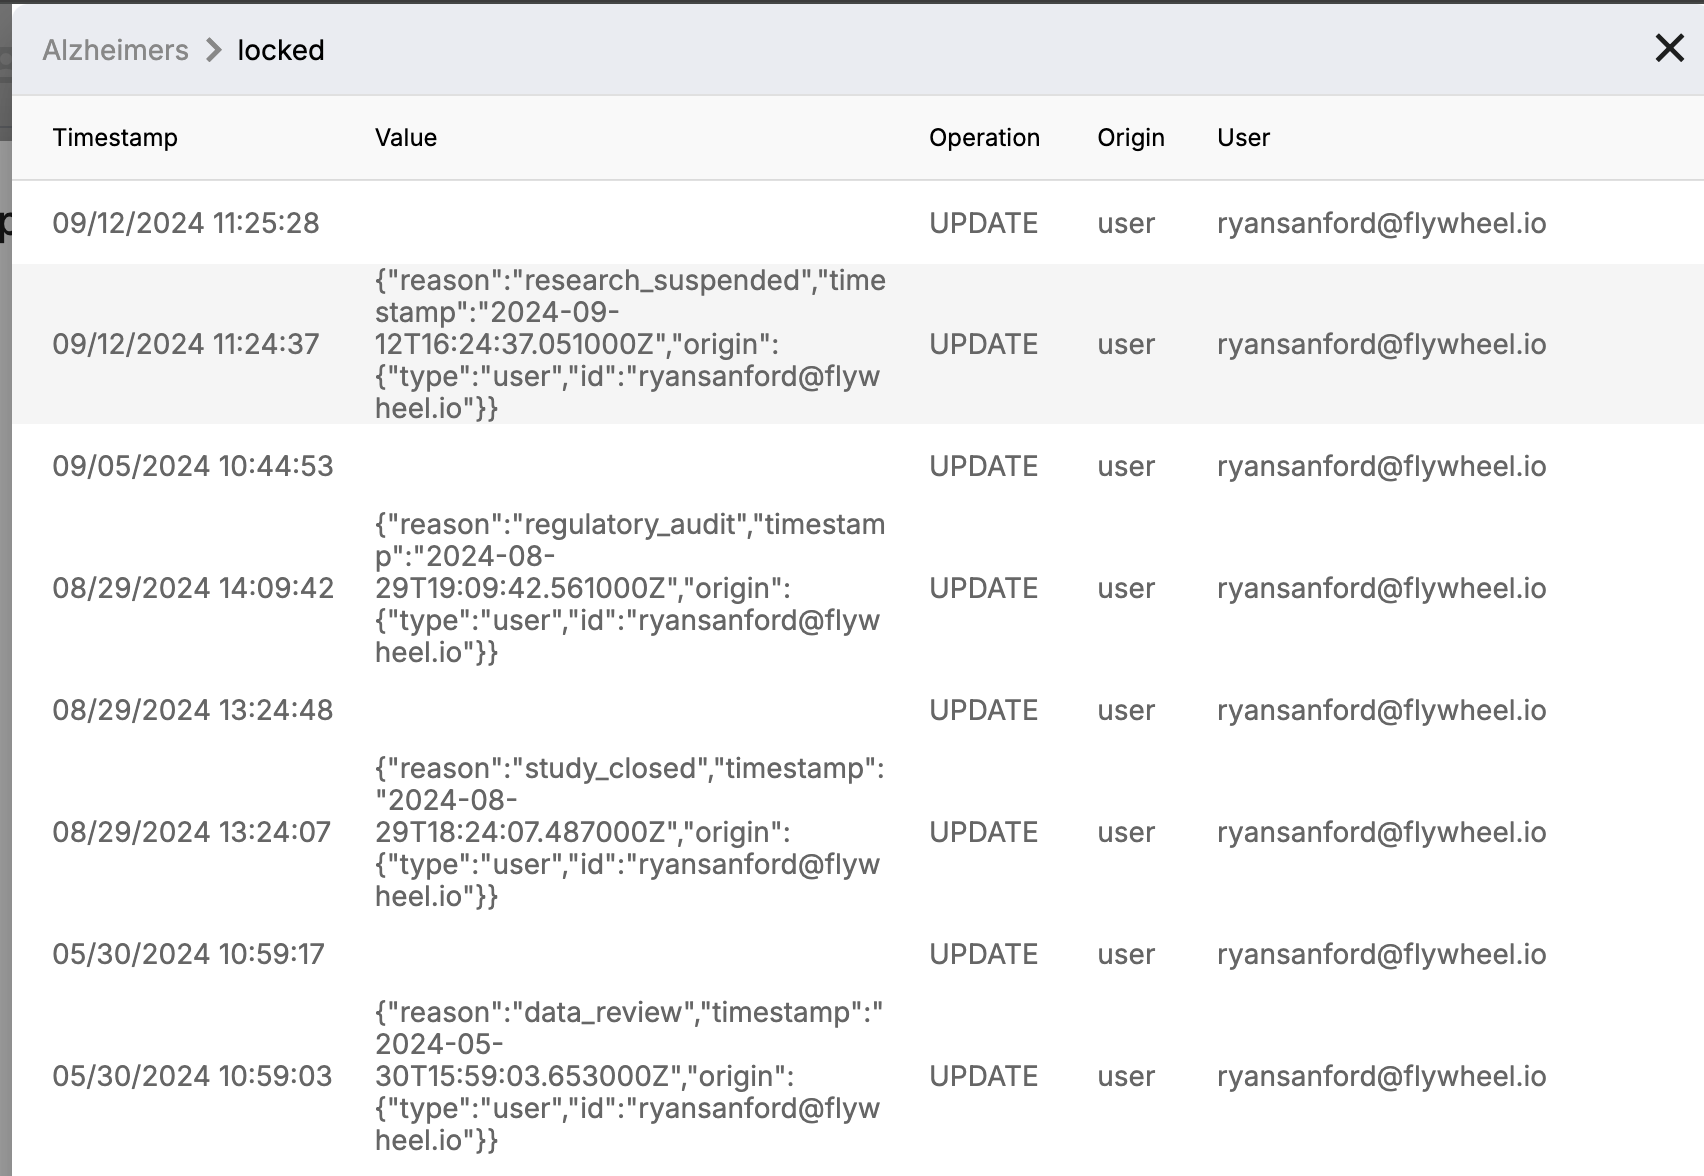
Task: Close the locked history dialog
Action: (1669, 48)
